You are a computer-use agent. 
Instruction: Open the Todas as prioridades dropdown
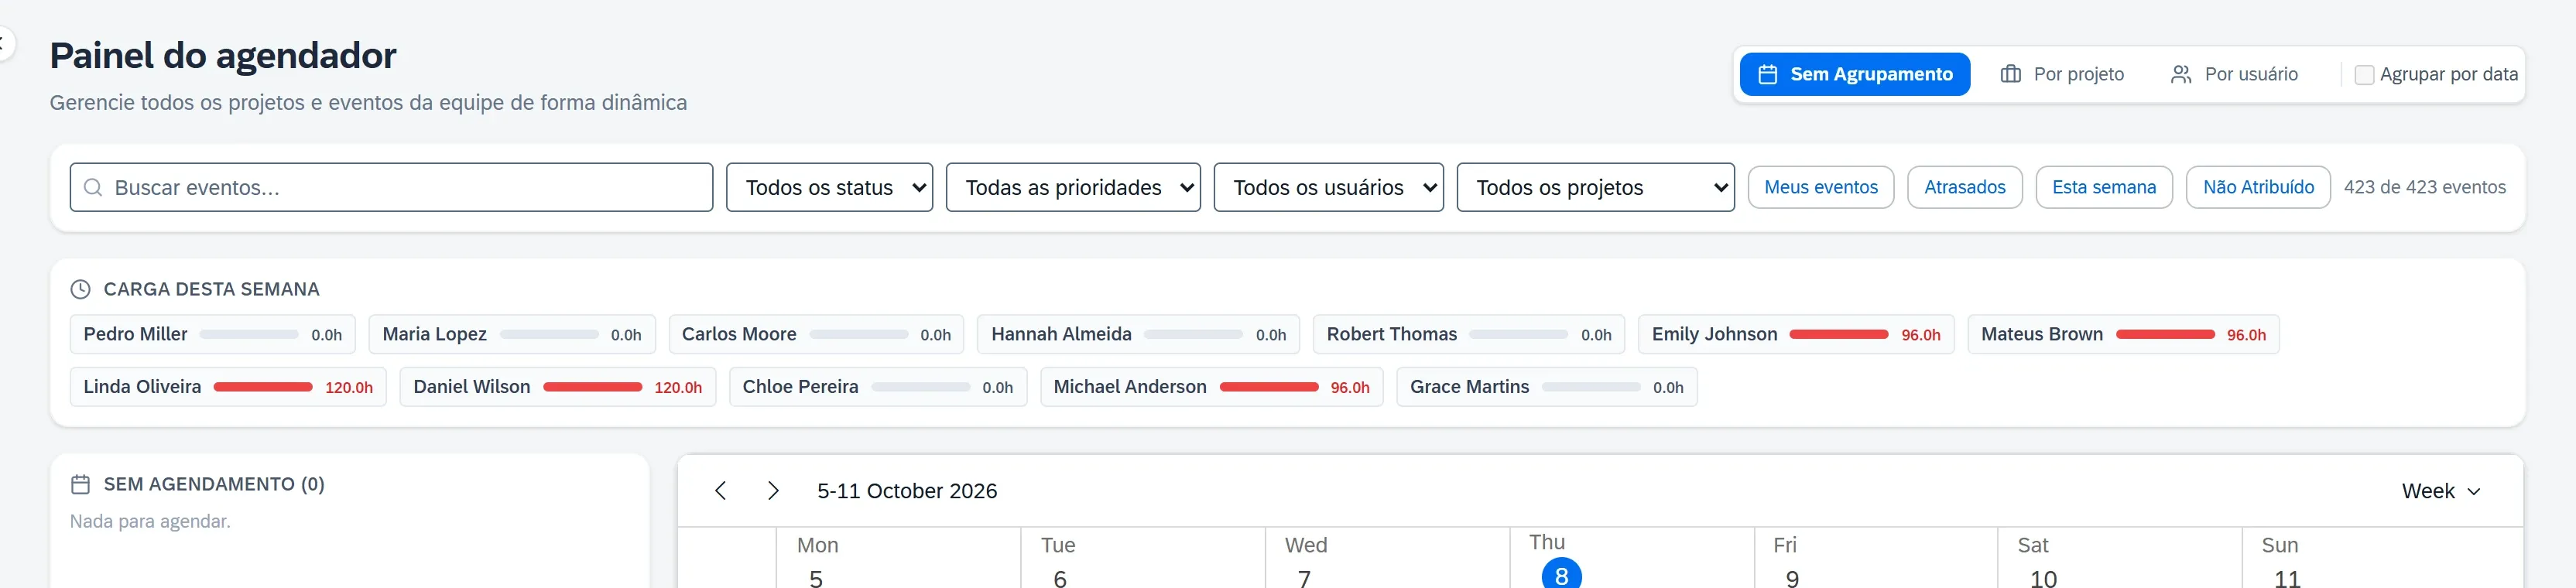pos(1073,188)
